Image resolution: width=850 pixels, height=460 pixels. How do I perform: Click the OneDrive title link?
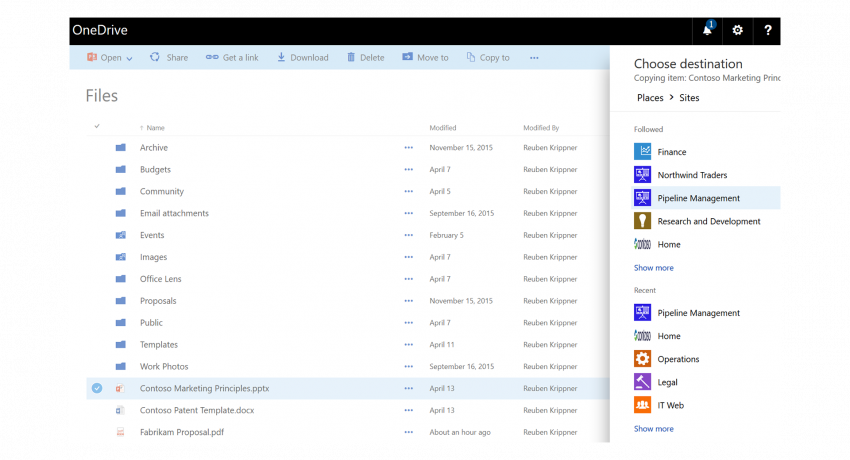(x=100, y=30)
